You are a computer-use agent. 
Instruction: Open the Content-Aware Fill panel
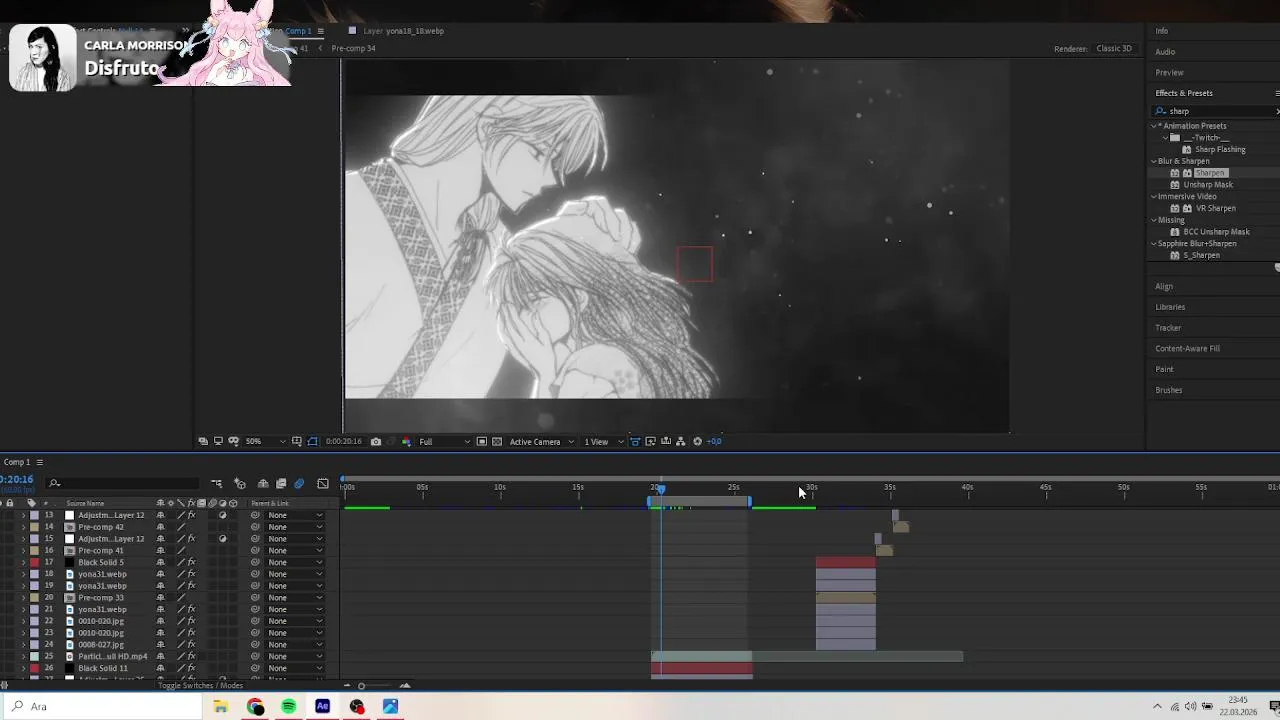pyautogui.click(x=1187, y=349)
